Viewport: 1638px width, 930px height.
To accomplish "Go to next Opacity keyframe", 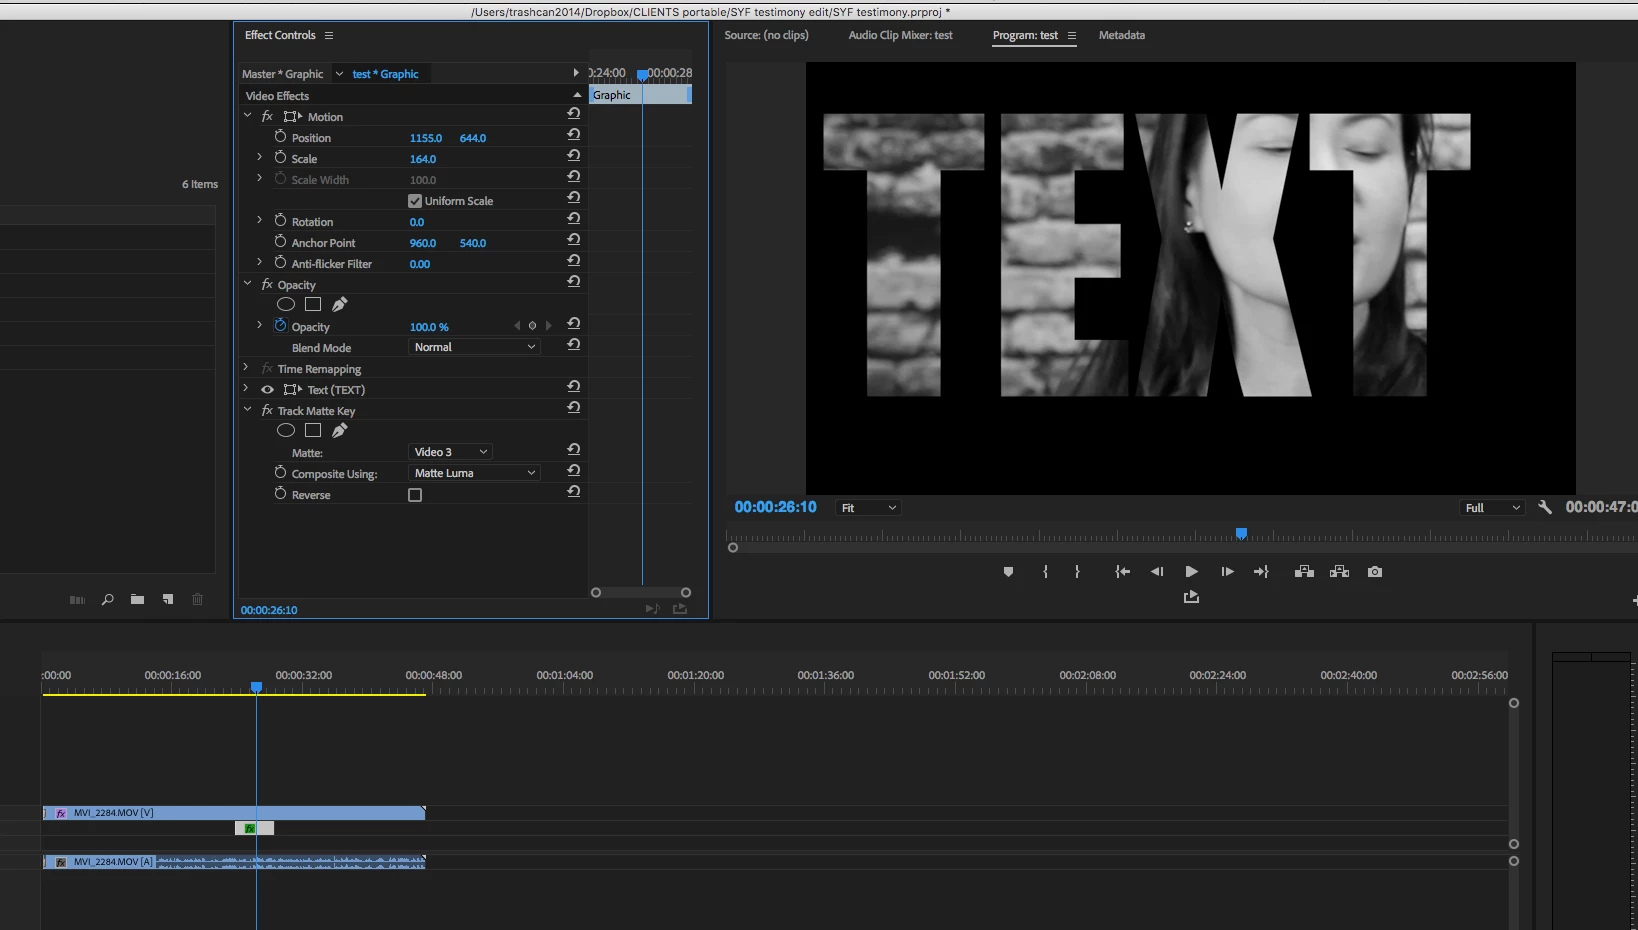I will [548, 326].
